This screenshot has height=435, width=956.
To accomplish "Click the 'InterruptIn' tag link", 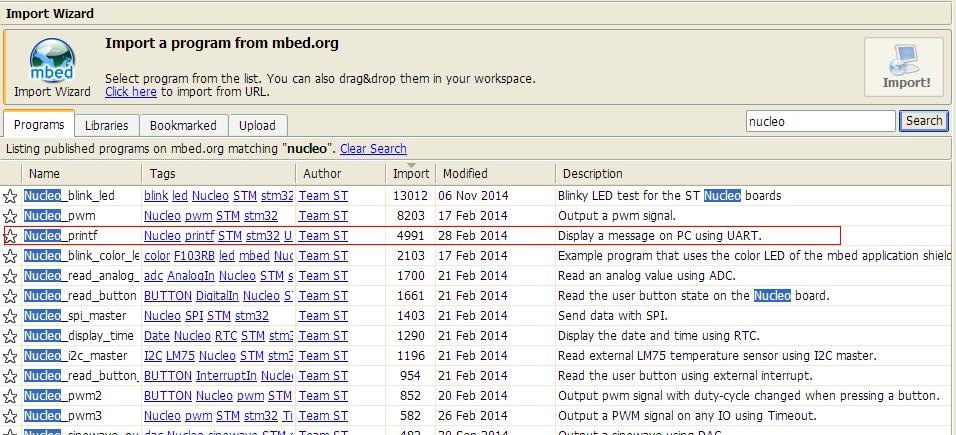I will pyautogui.click(x=226, y=376).
